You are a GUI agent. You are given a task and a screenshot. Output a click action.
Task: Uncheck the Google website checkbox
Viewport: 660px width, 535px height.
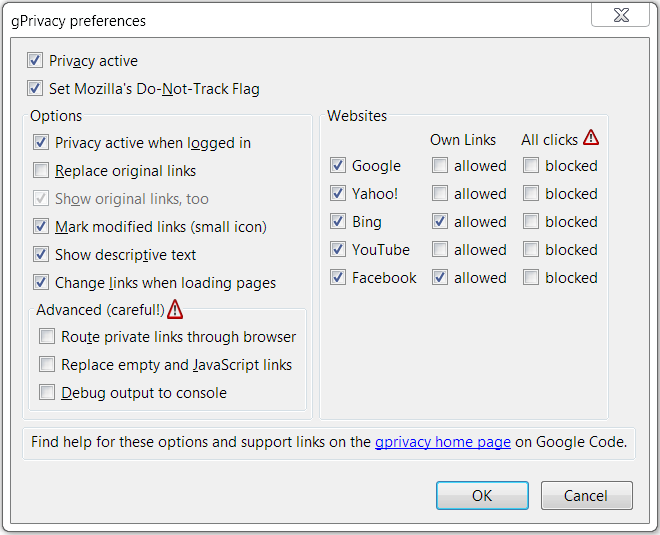[x=338, y=165]
